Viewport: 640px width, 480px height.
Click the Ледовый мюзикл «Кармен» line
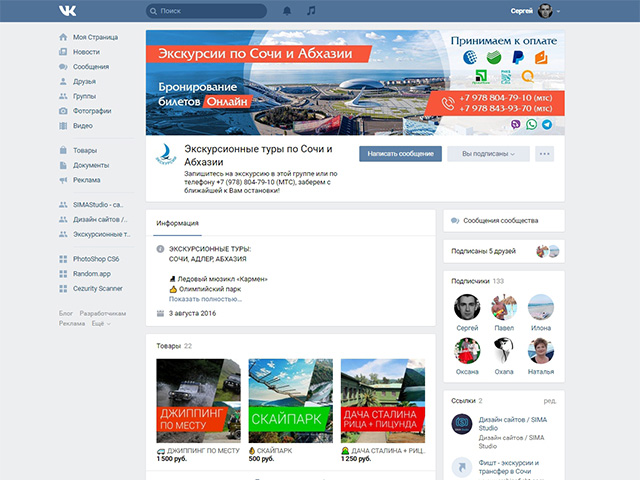(x=218, y=279)
